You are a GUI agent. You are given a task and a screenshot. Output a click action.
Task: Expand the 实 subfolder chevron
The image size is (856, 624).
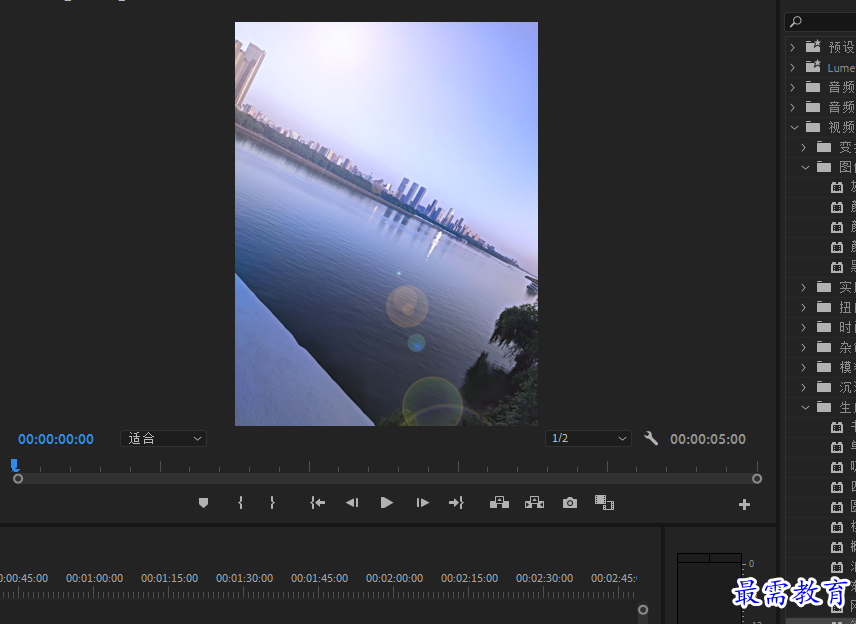tap(804, 287)
